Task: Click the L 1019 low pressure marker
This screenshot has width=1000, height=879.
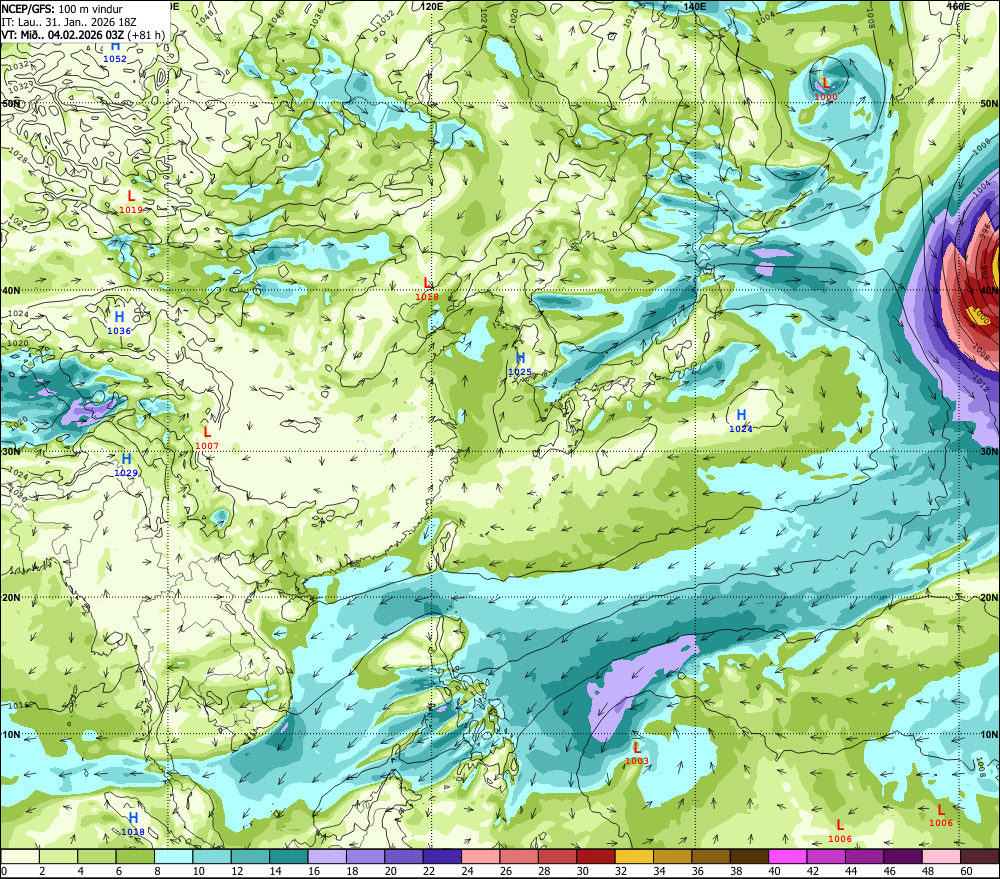Action: tap(131, 202)
